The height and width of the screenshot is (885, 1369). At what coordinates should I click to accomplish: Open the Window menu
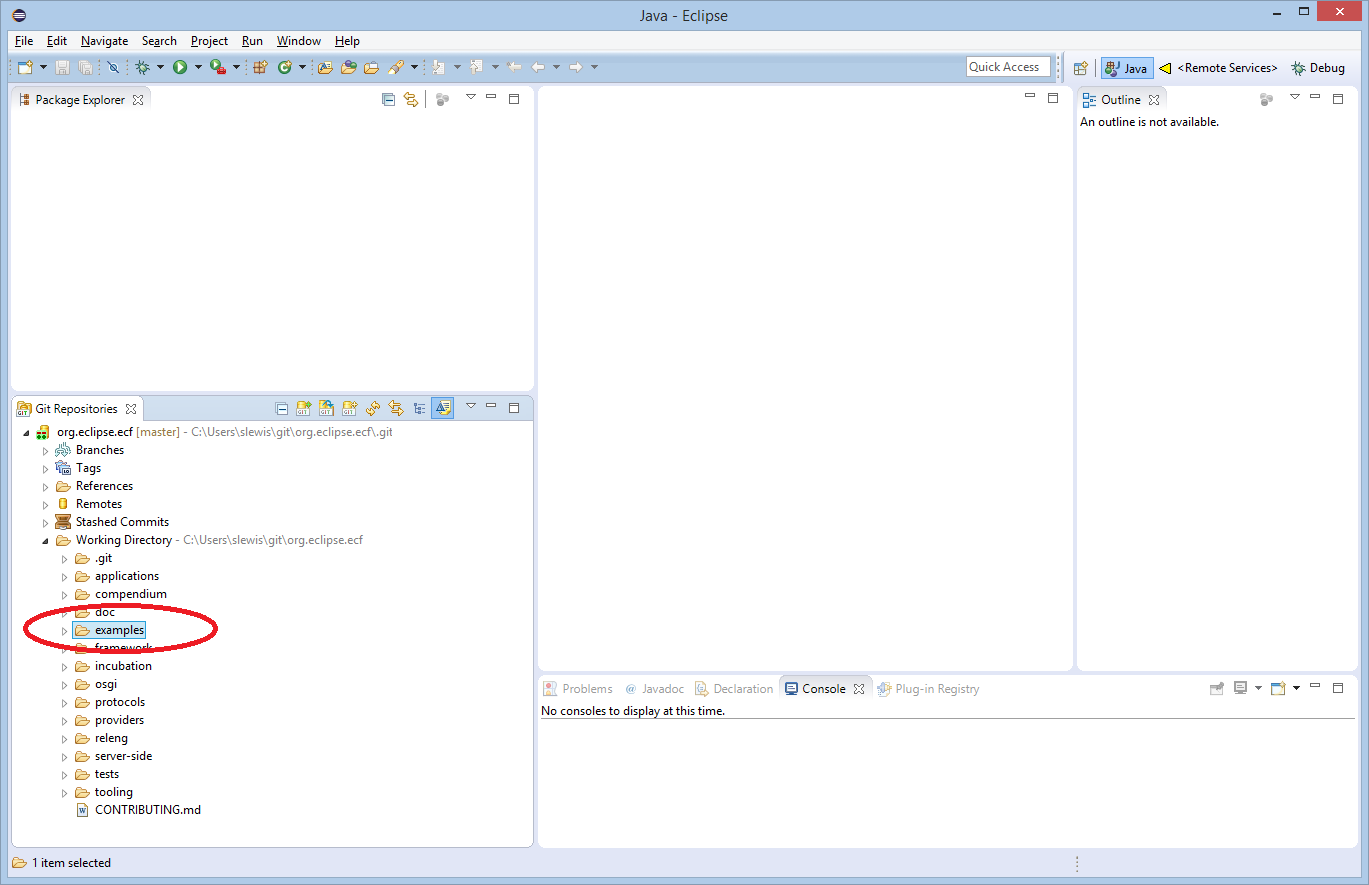click(299, 41)
